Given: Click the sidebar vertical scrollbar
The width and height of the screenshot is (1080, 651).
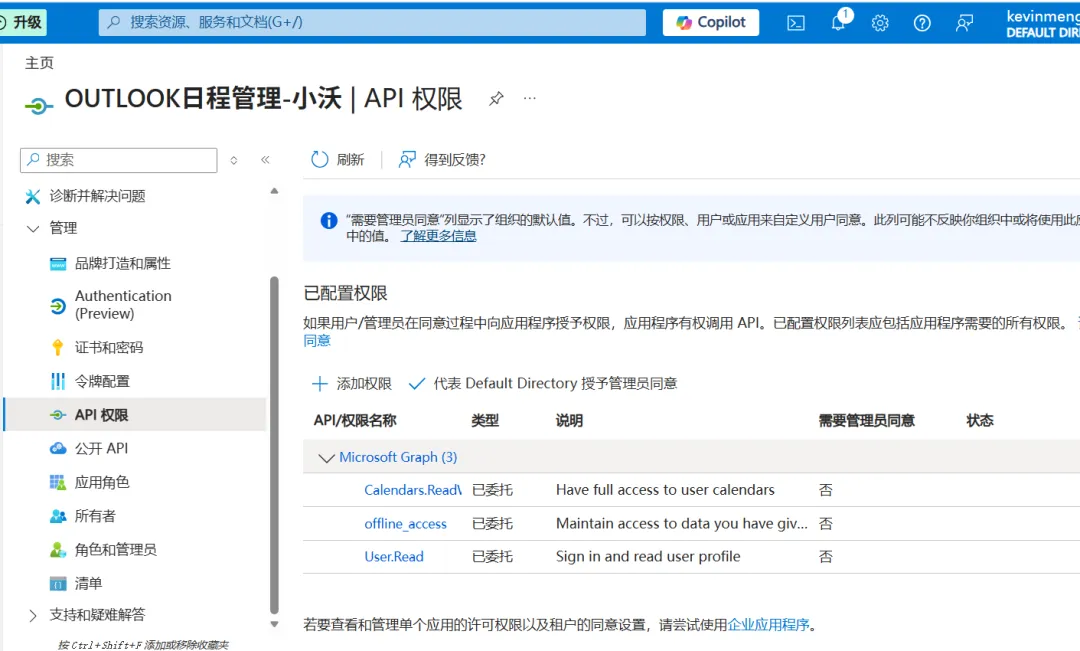Looking at the screenshot, I should 274,444.
